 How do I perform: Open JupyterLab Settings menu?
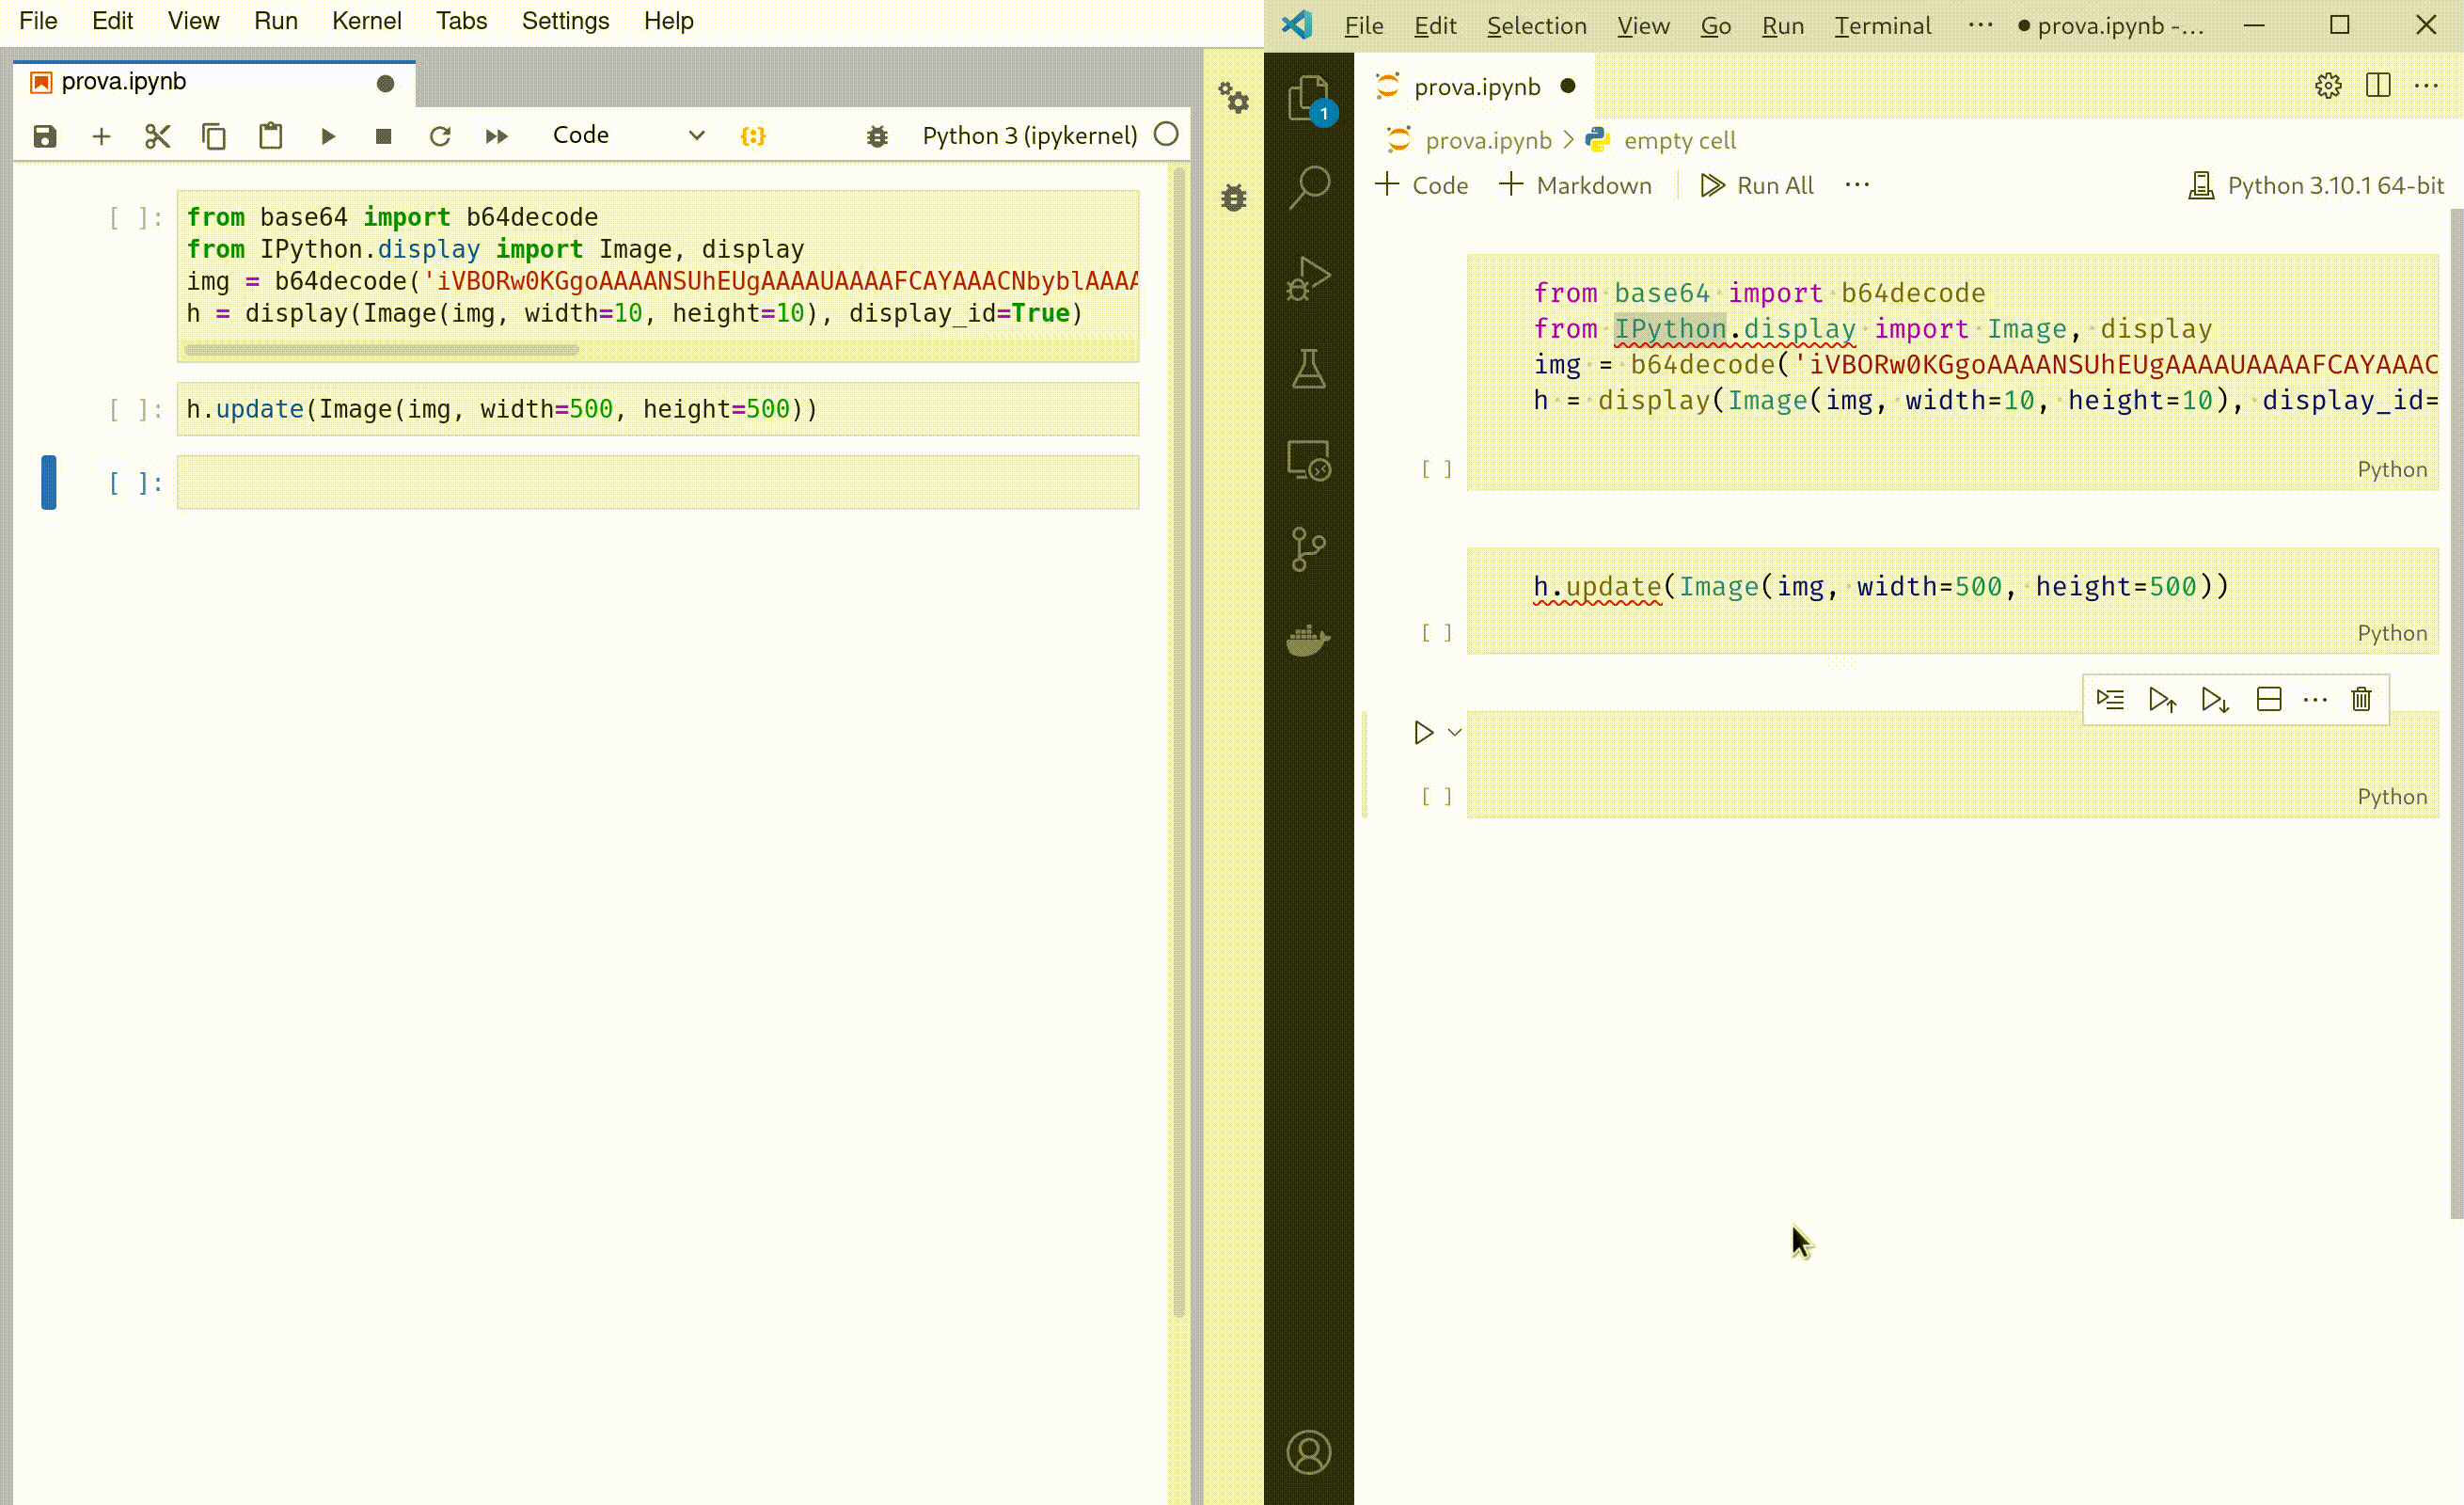tap(565, 21)
